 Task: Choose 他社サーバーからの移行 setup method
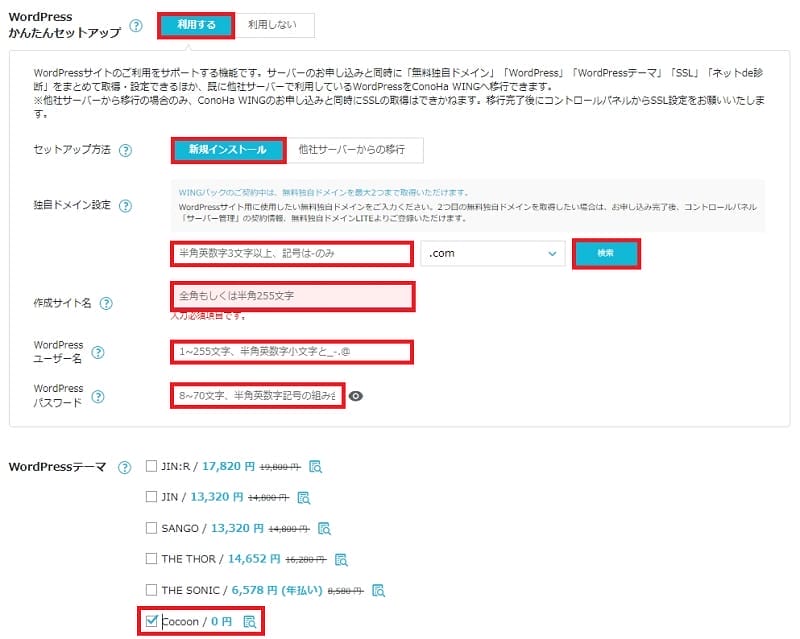coord(357,150)
